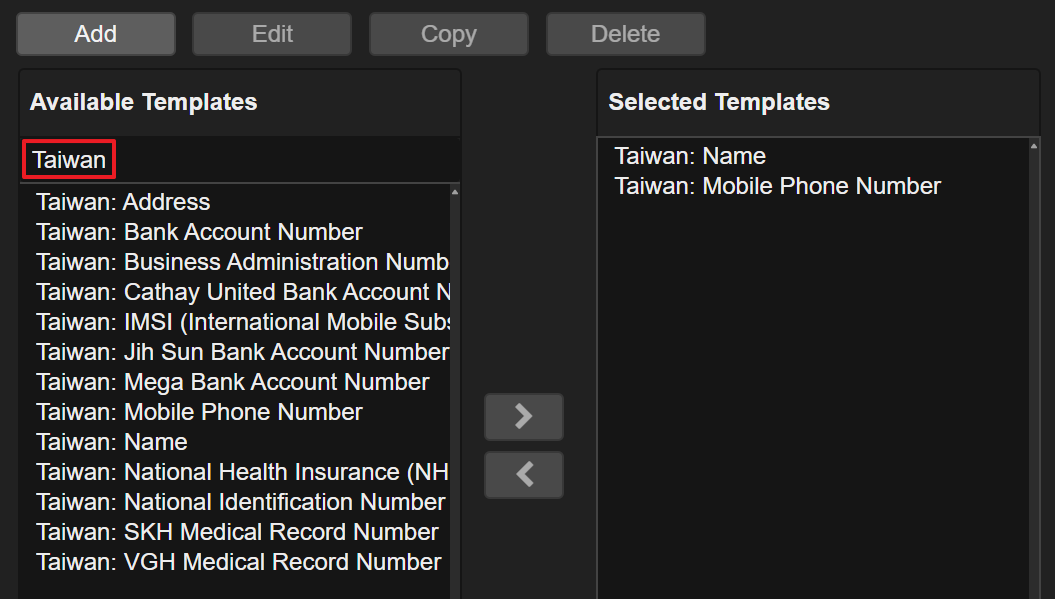The width and height of the screenshot is (1055, 599).
Task: Select Taiwan: SKH Medical Record Number
Action: [237, 532]
